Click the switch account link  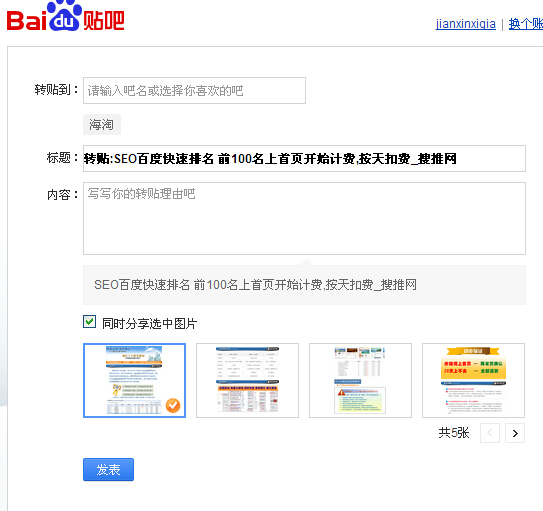[x=526, y=24]
